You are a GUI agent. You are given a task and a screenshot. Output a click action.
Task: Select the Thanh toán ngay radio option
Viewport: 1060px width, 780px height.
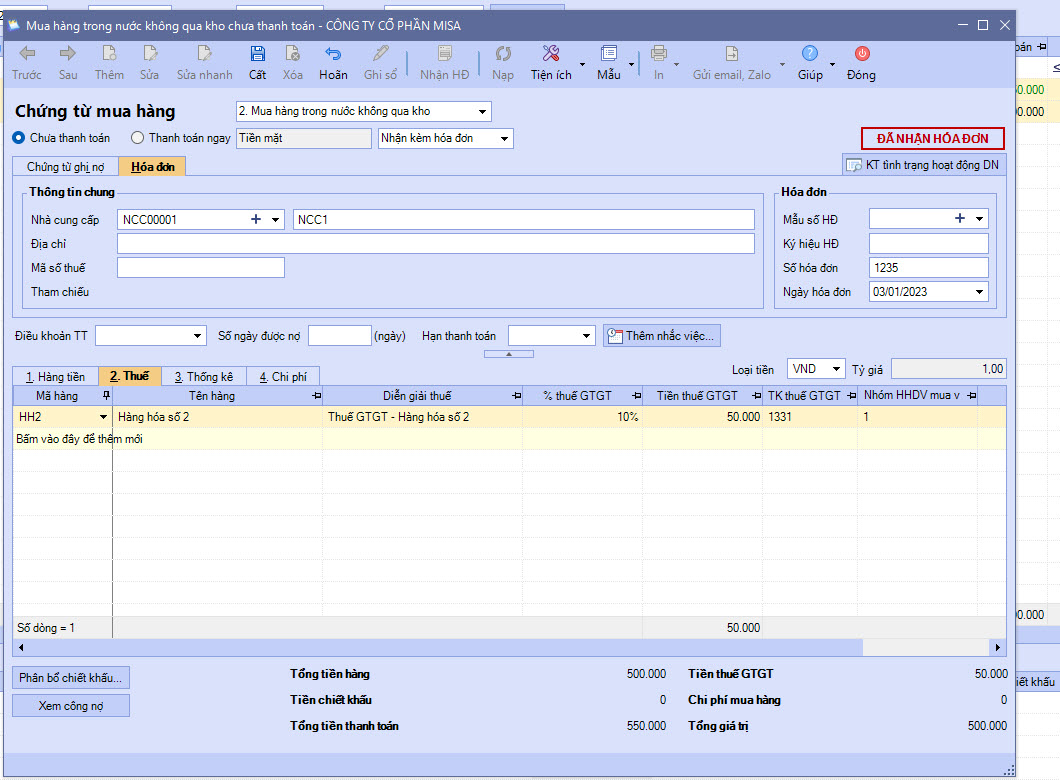pos(138,138)
